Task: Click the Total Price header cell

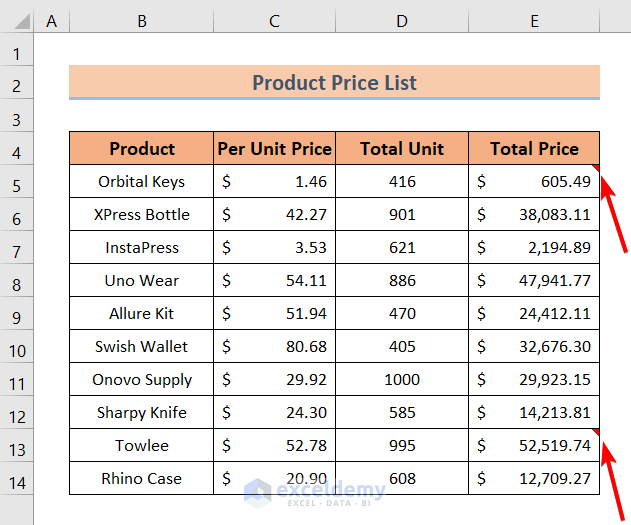Action: pos(534,149)
